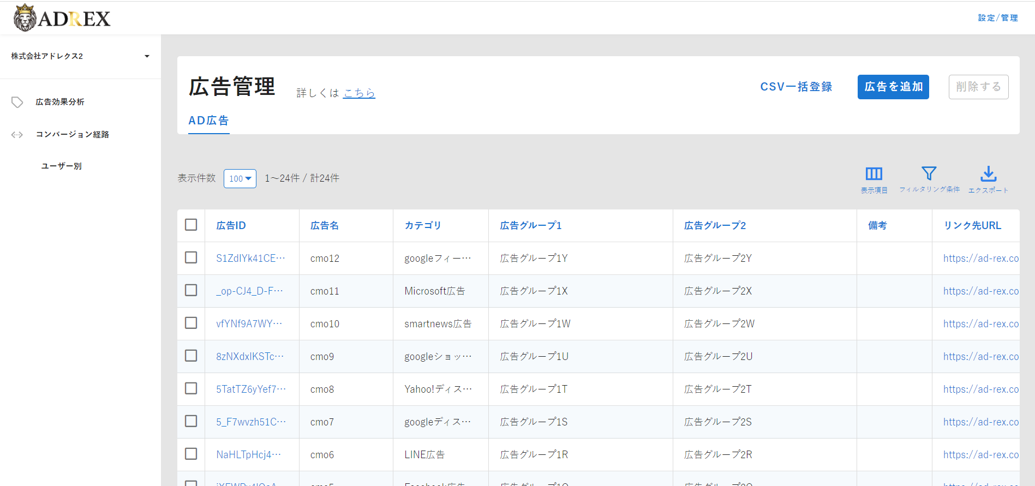
Task: Open ad ID 5_F7wvzh51C… link
Action: 251,421
